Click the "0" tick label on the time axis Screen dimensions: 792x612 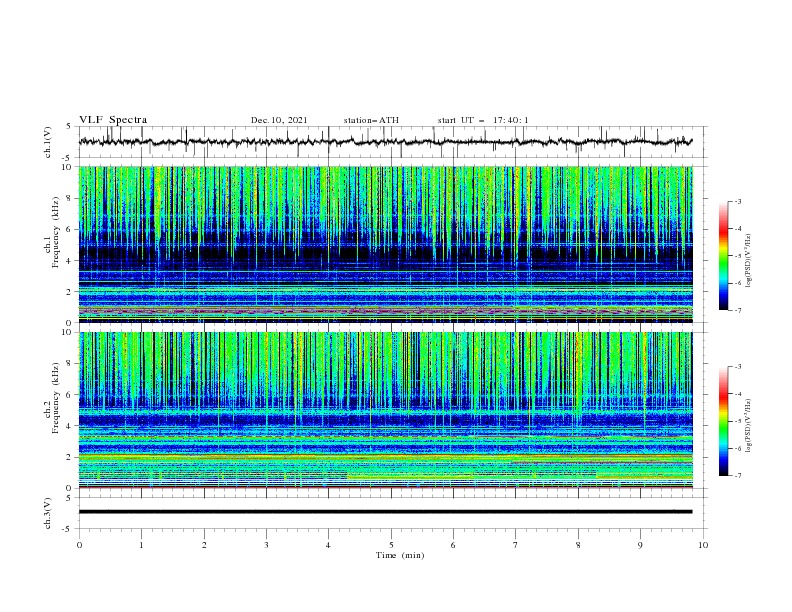point(79,545)
